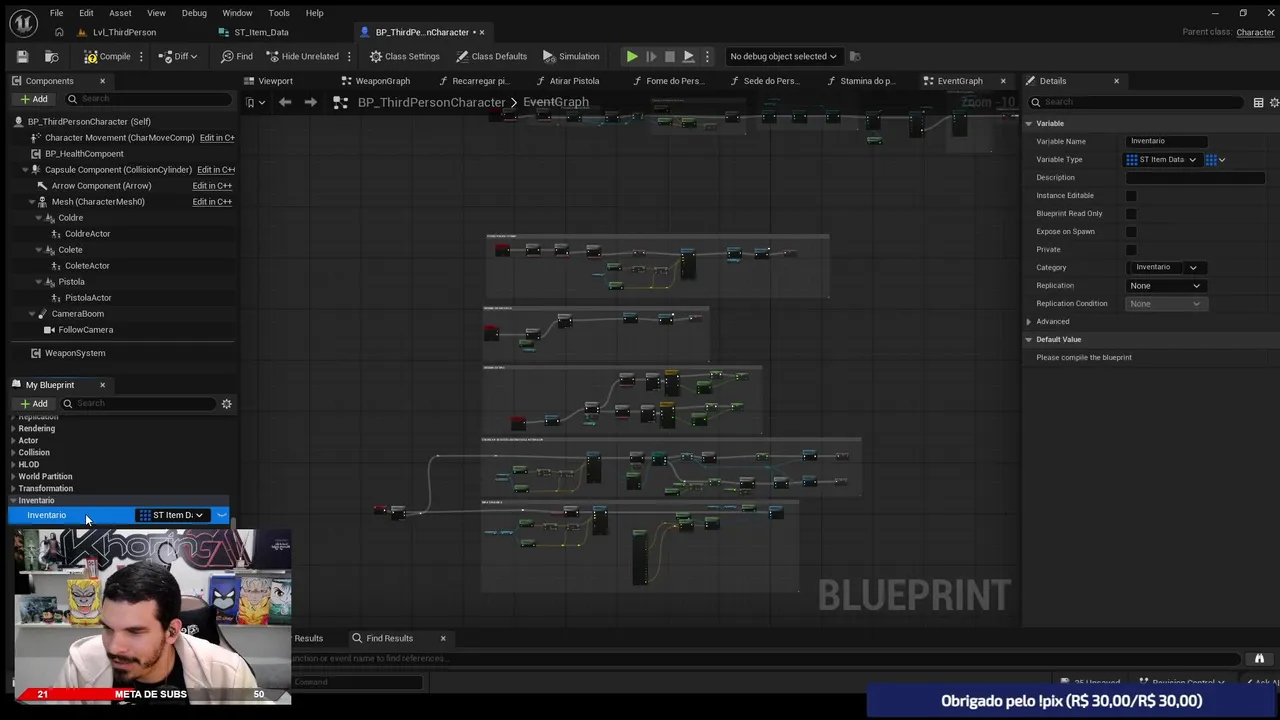Click Edit in C++ for Arrow Component
The width and height of the screenshot is (1280, 720).
(212, 186)
